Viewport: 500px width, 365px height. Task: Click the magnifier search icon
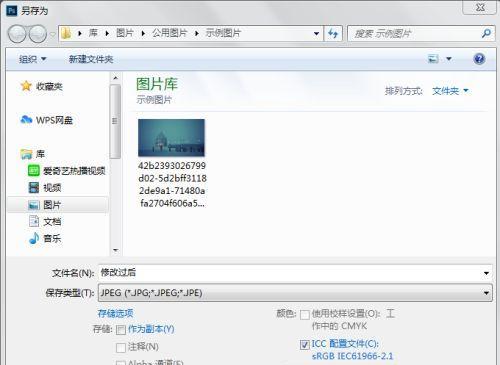(486, 33)
